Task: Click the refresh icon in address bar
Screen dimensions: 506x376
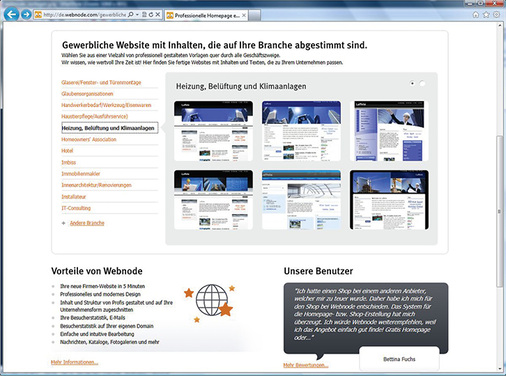Action: (151, 15)
